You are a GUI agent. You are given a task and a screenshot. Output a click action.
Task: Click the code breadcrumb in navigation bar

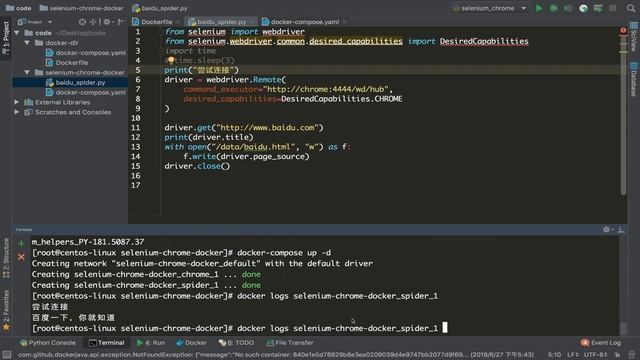pyautogui.click(x=19, y=8)
